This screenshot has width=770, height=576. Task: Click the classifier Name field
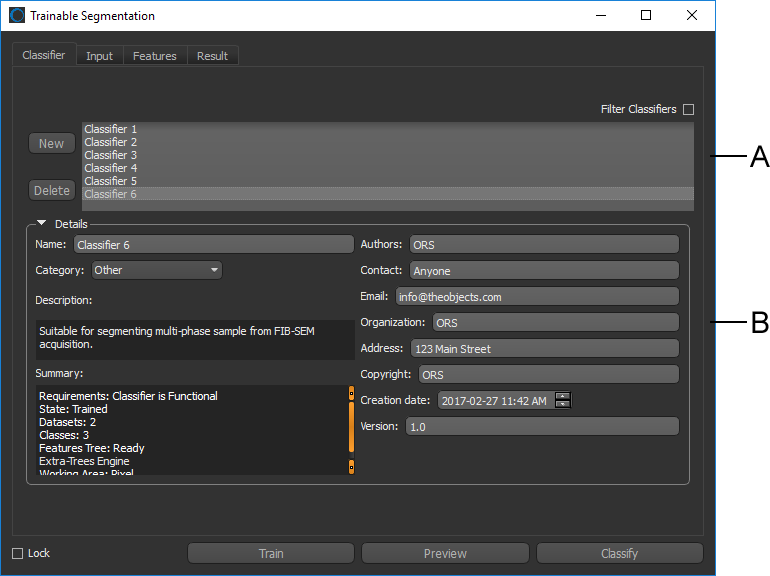click(x=213, y=244)
